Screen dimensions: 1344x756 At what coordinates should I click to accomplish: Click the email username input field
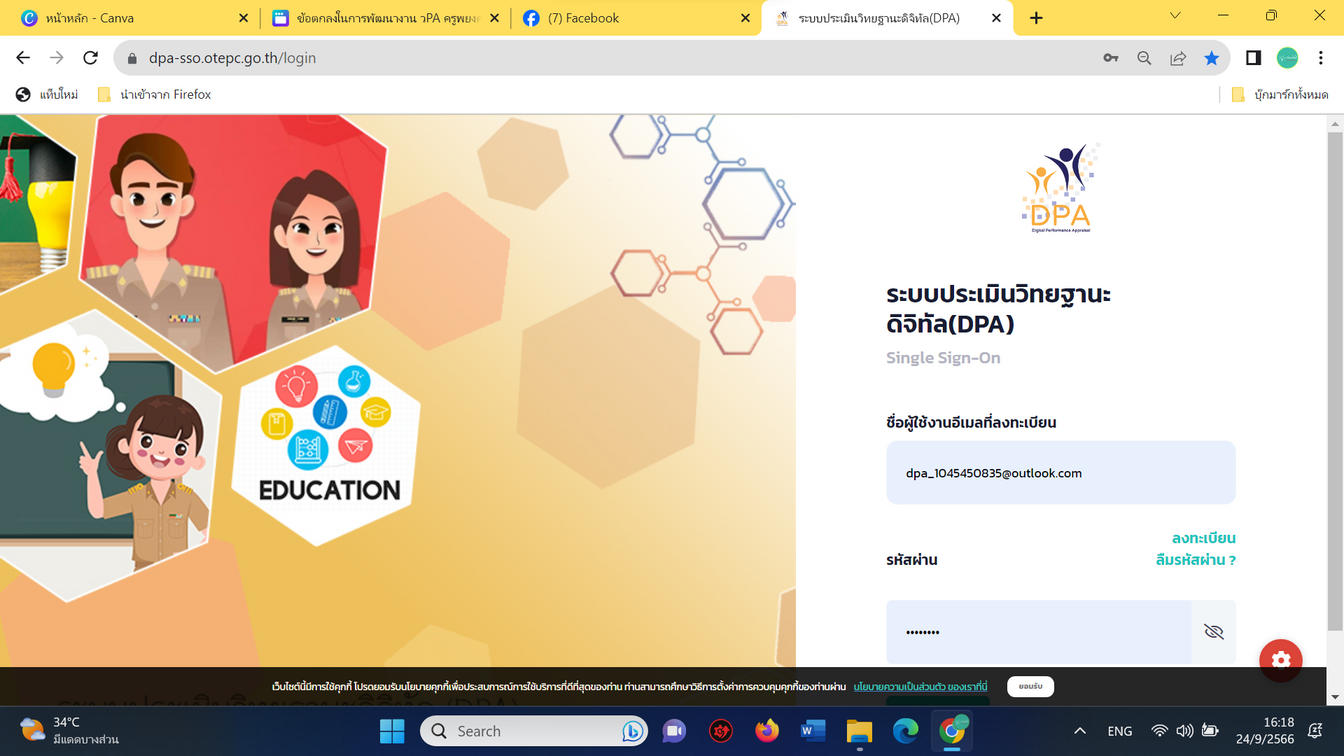1060,473
